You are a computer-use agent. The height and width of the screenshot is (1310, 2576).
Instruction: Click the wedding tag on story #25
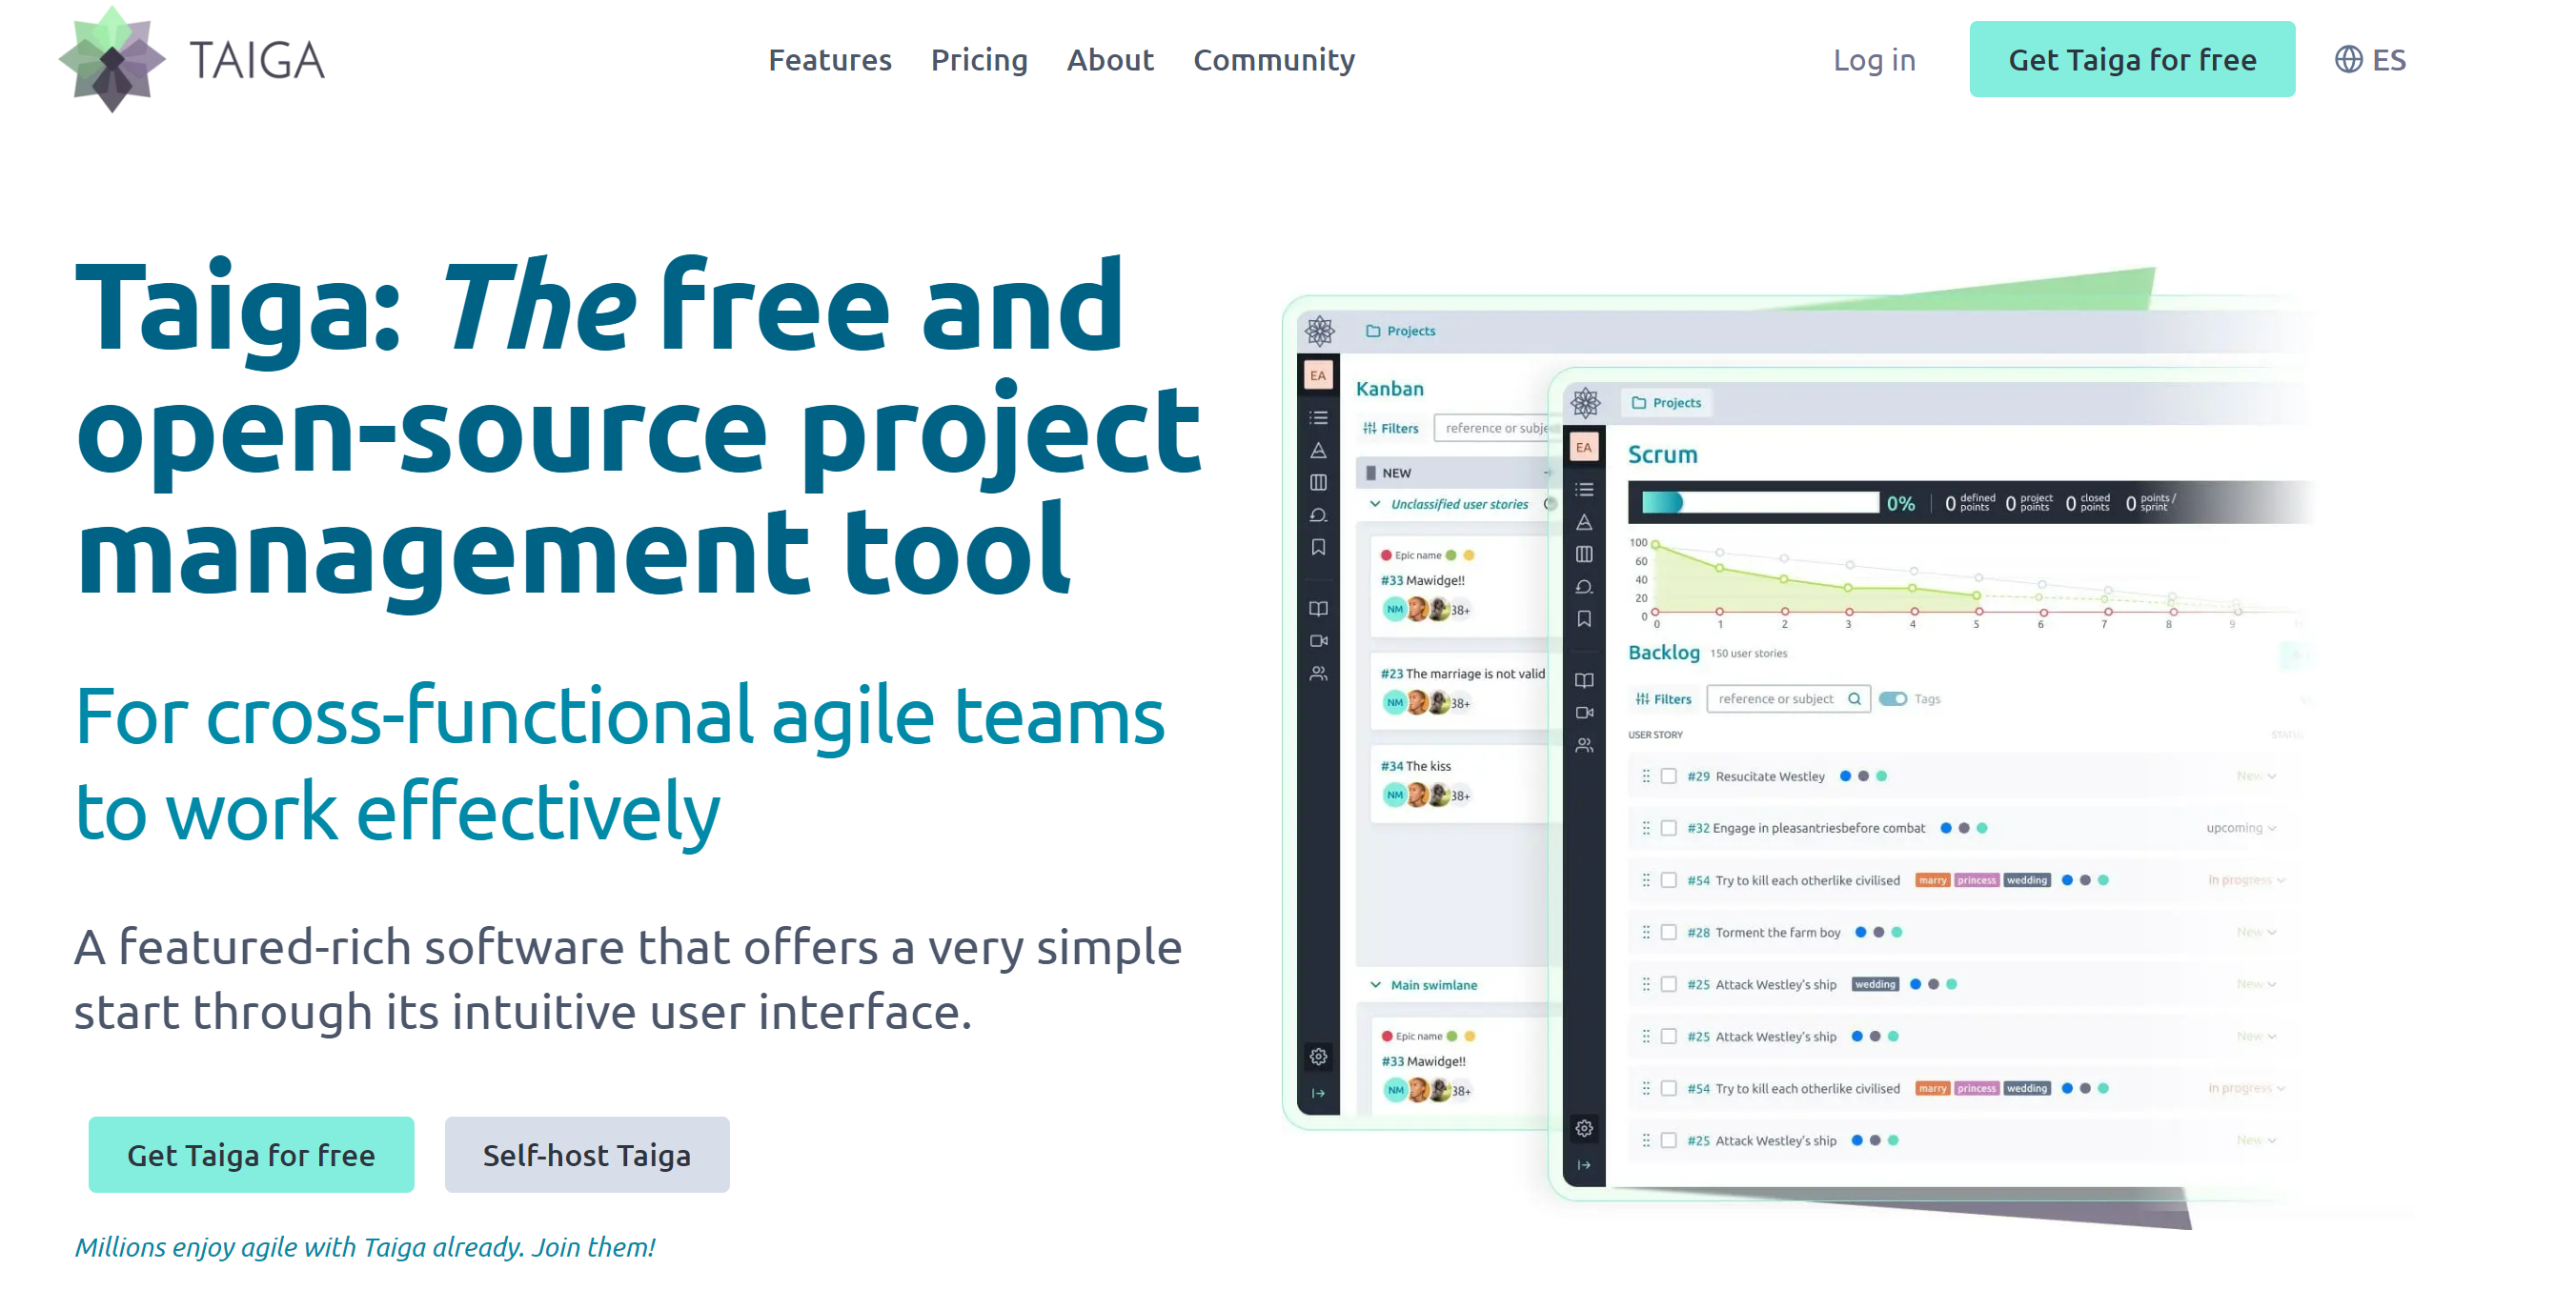pyautogui.click(x=1875, y=984)
